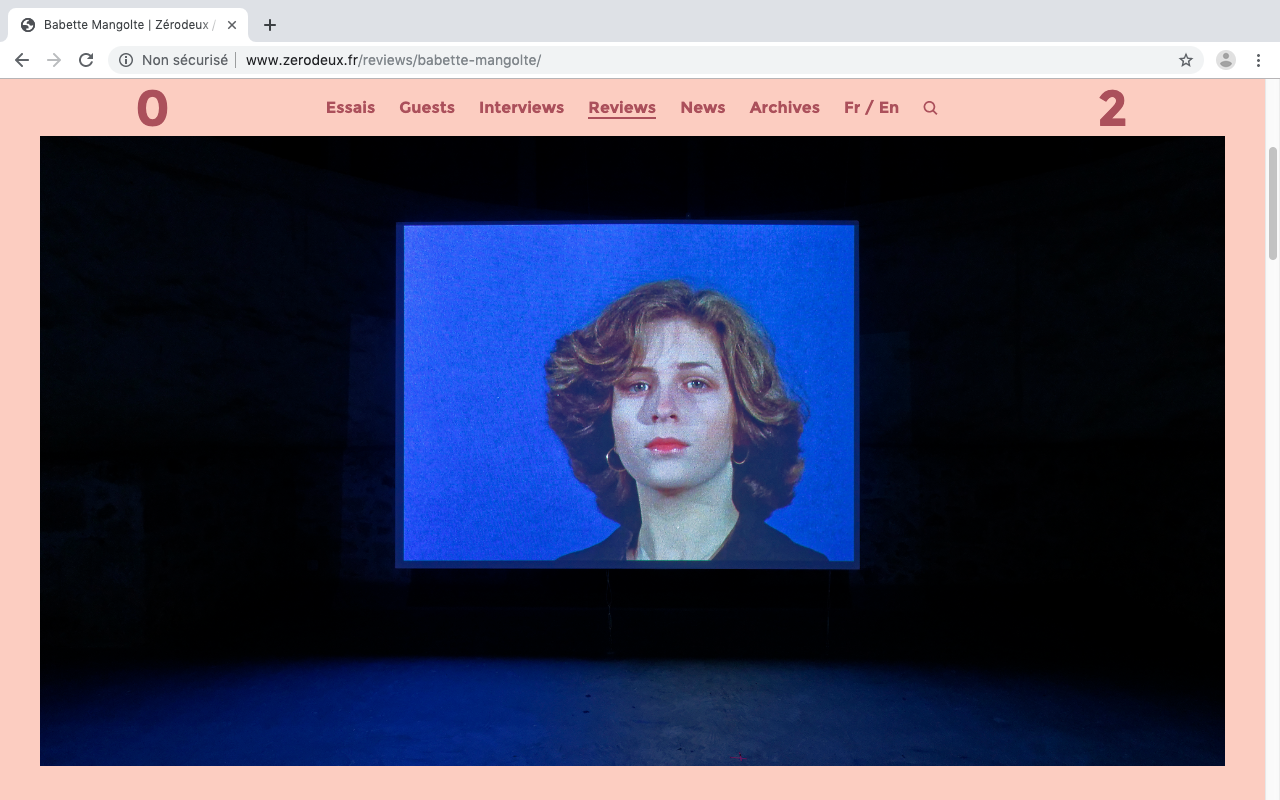
Task: Click the address bar URL field
Action: [656, 60]
